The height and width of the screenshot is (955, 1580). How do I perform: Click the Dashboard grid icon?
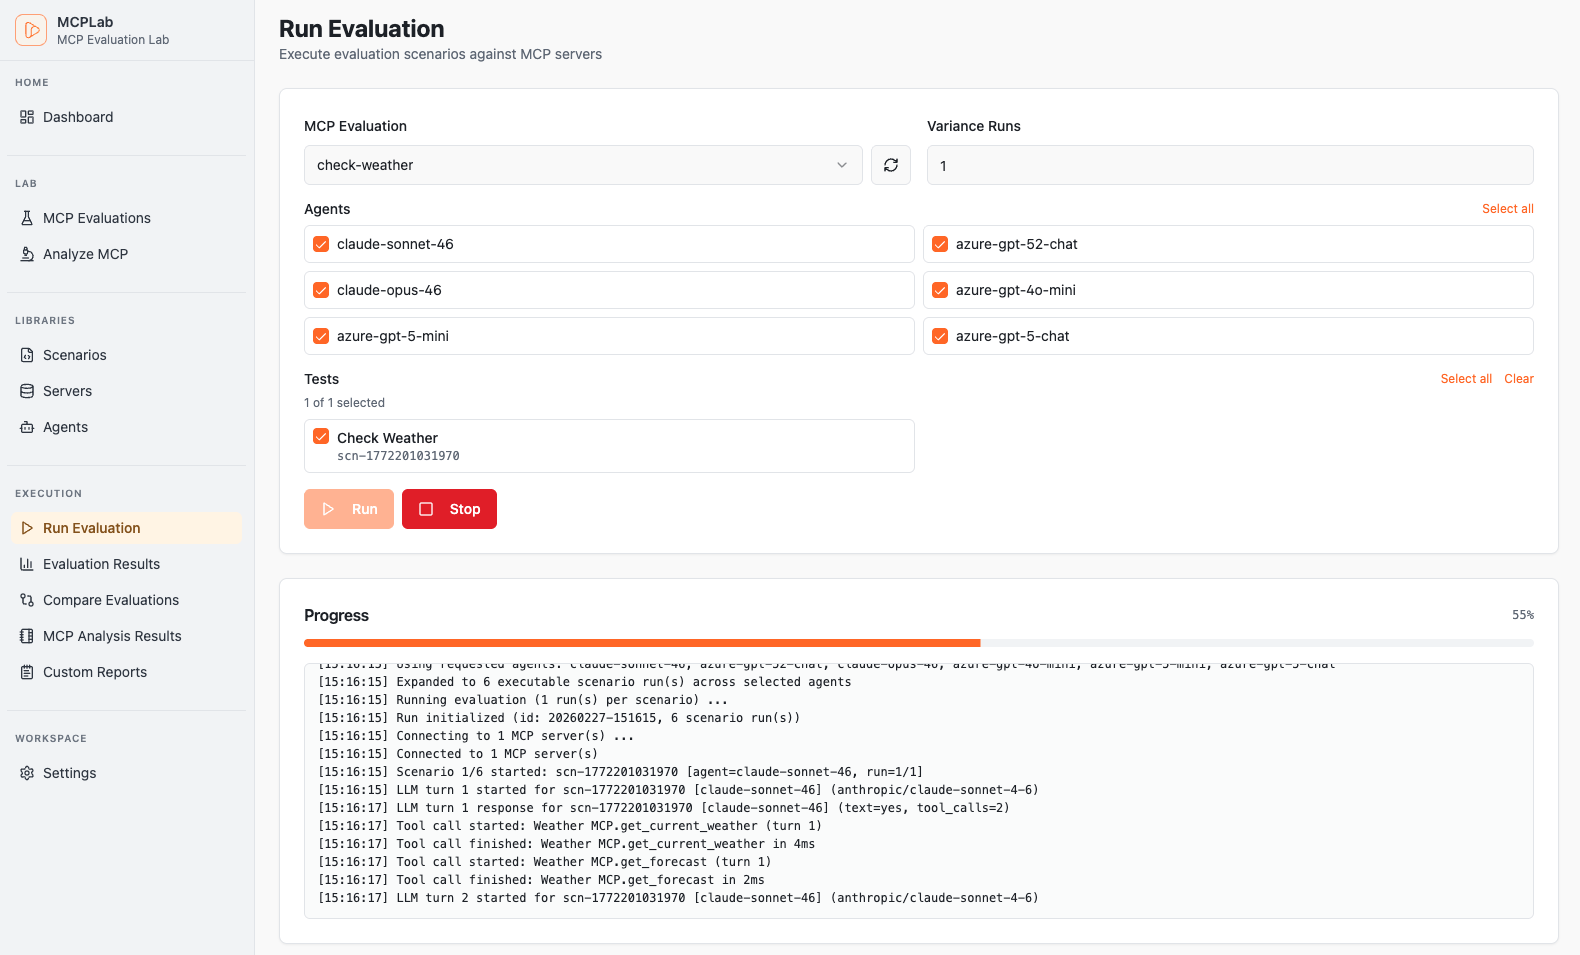27,117
